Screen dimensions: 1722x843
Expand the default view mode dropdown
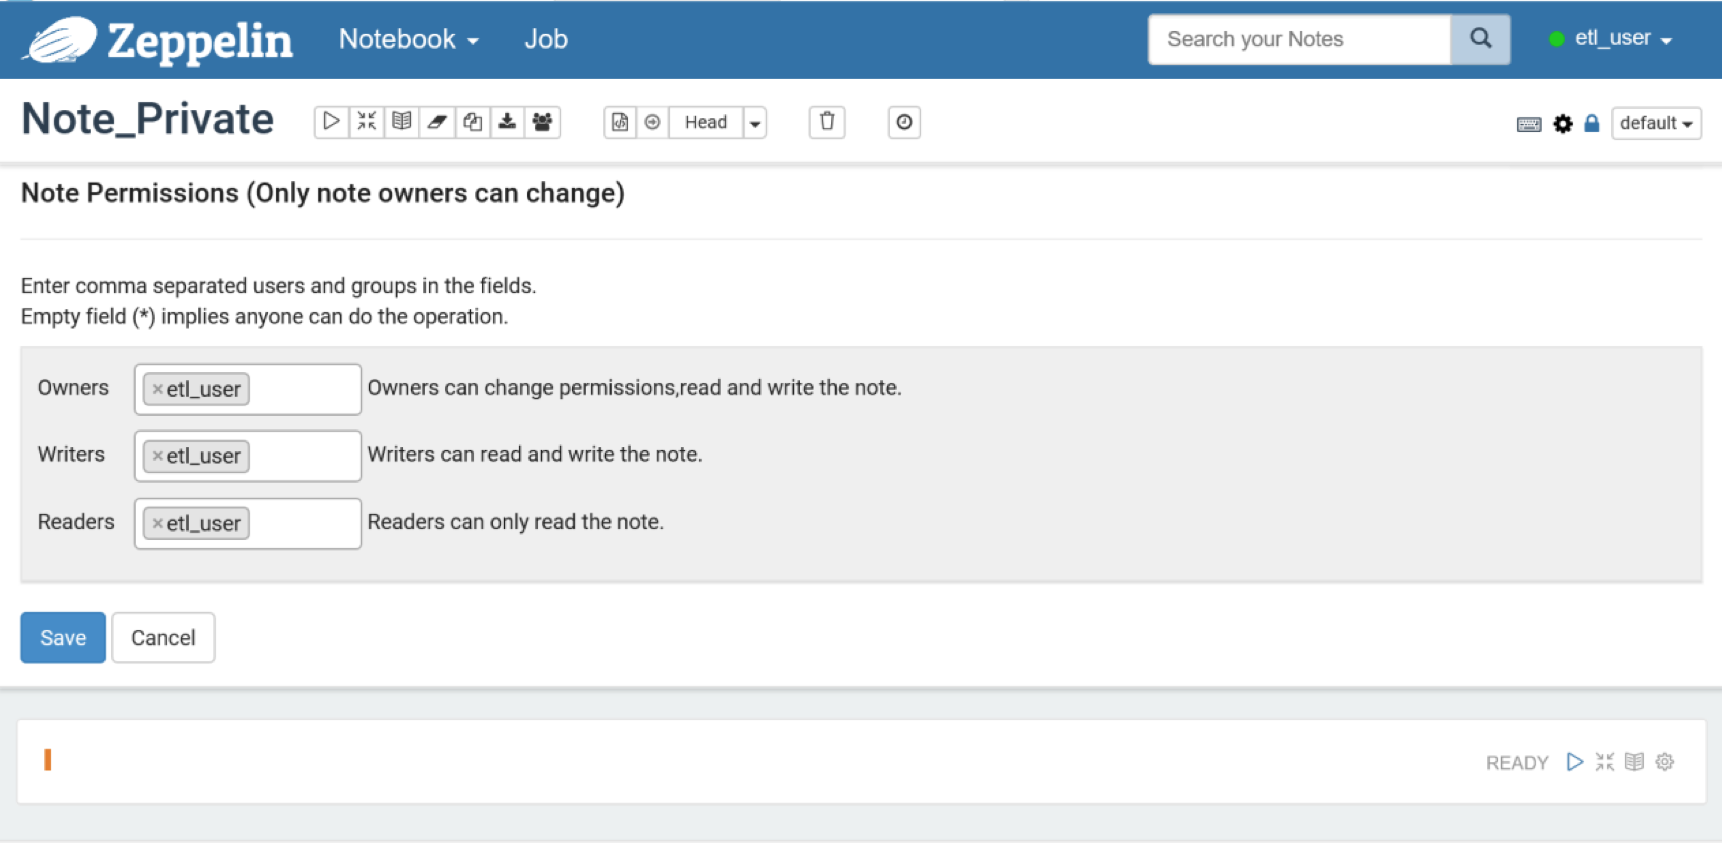click(1656, 123)
